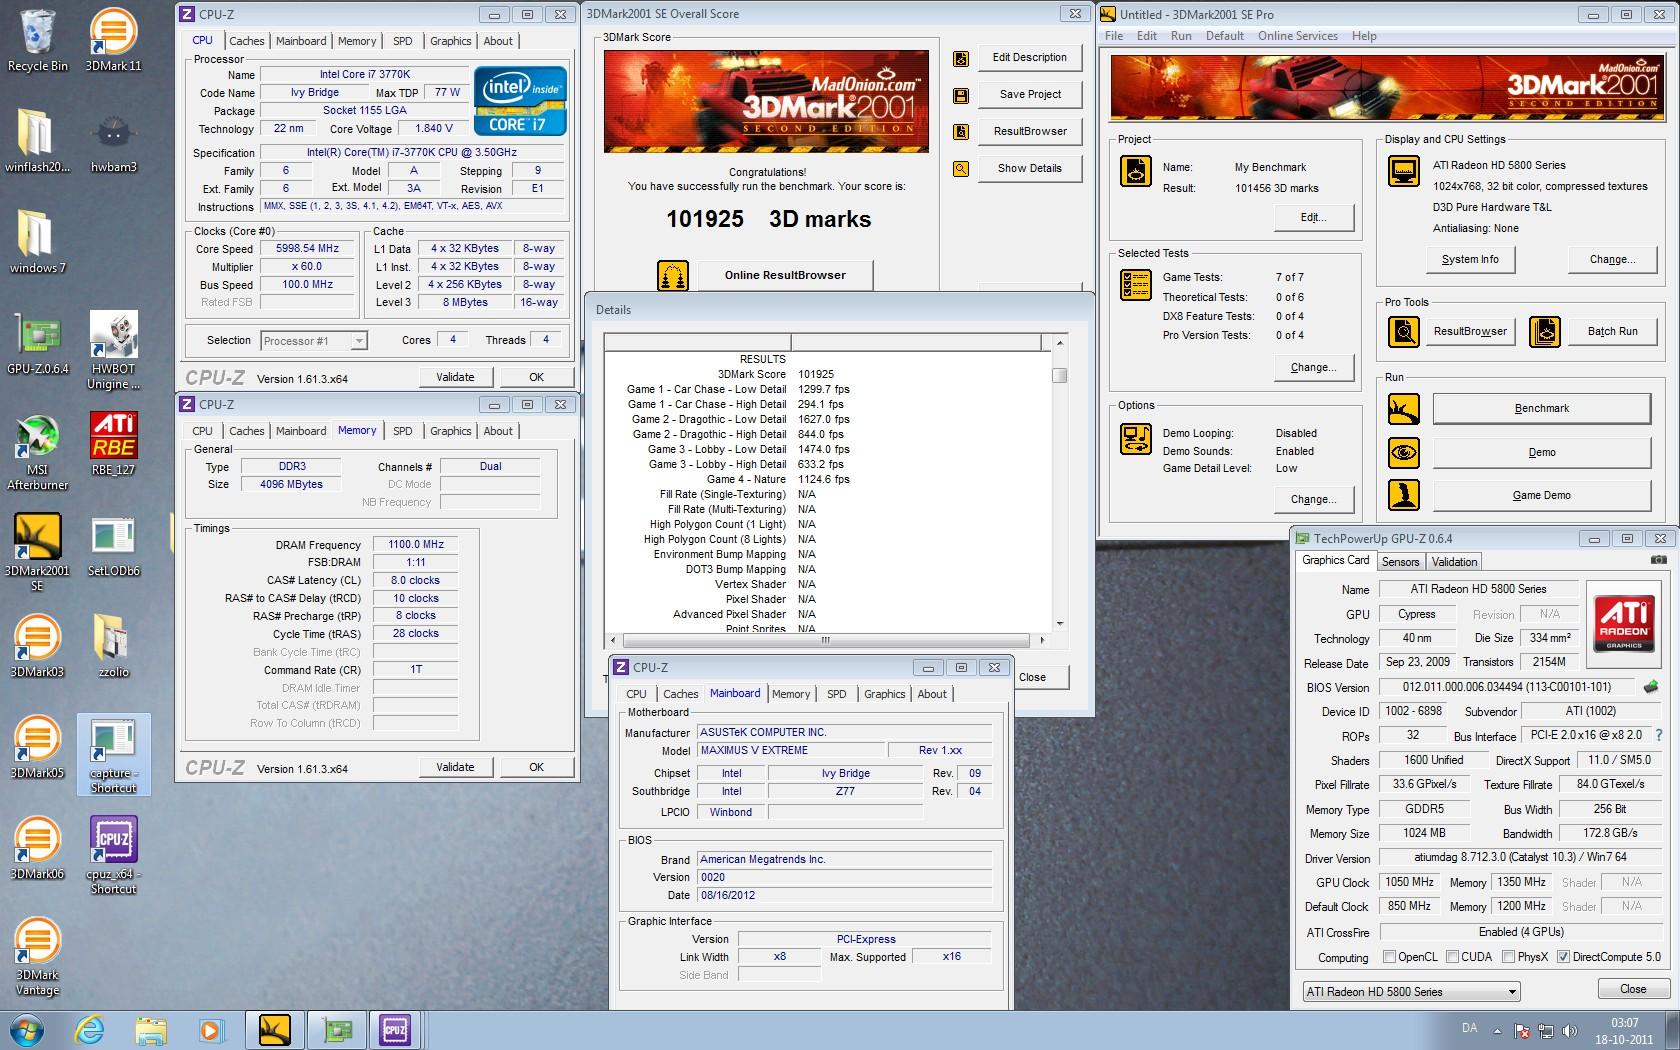Click OK in the CPU-Z Memory window

click(536, 767)
